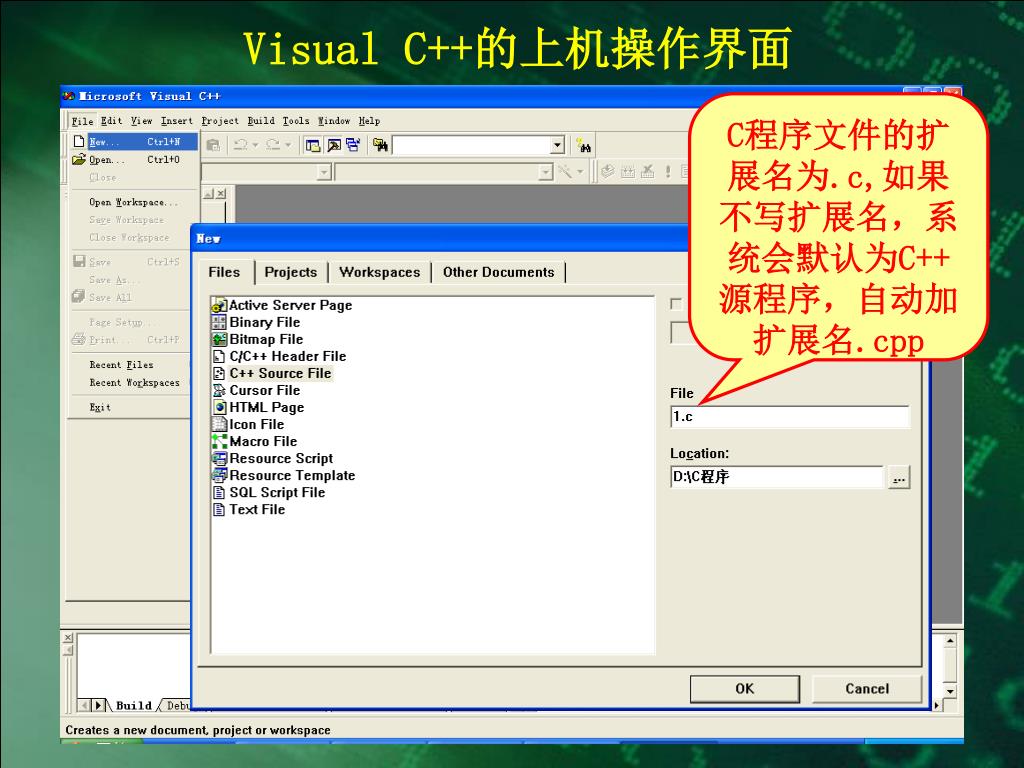Click the Open folder icon in File menu
The height and width of the screenshot is (768, 1024).
[78, 159]
